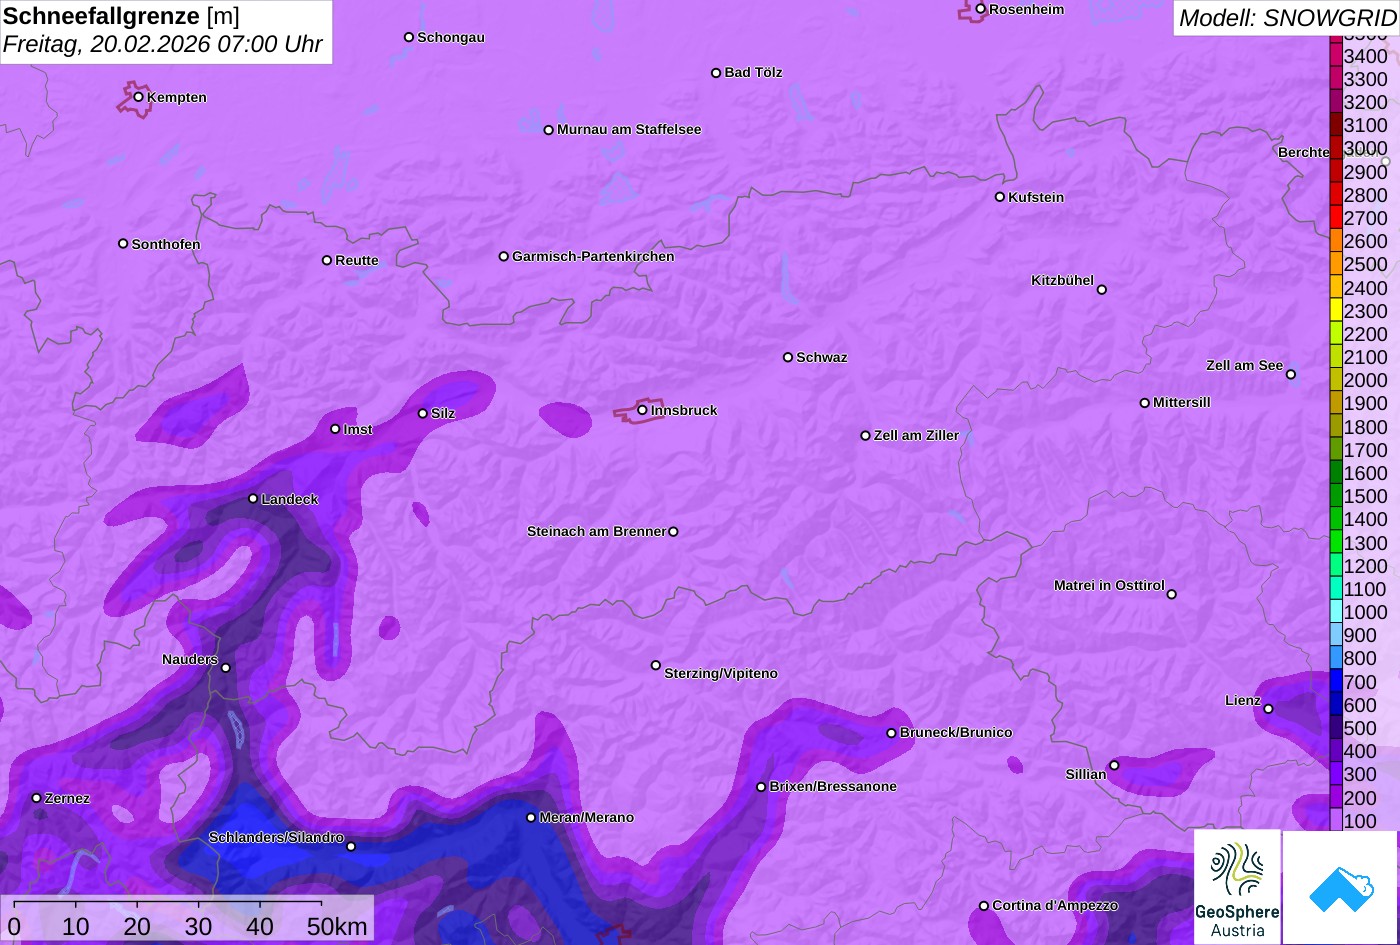Click the blue cloud logo icon
Viewport: 1400px width, 945px height.
click(x=1340, y=887)
